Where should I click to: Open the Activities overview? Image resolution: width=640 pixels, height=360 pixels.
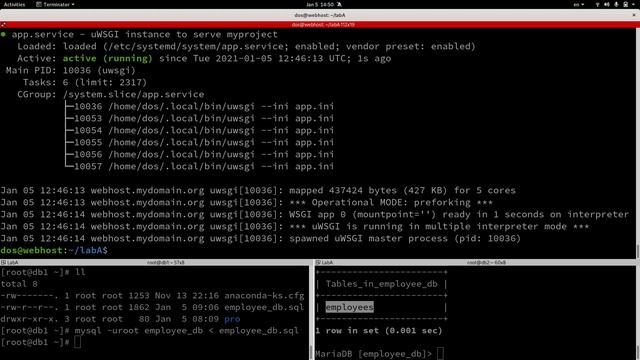14,4
